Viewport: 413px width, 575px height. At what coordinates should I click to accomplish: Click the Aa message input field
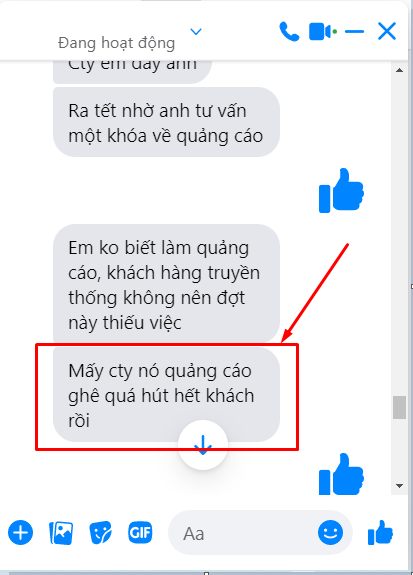coord(242,533)
